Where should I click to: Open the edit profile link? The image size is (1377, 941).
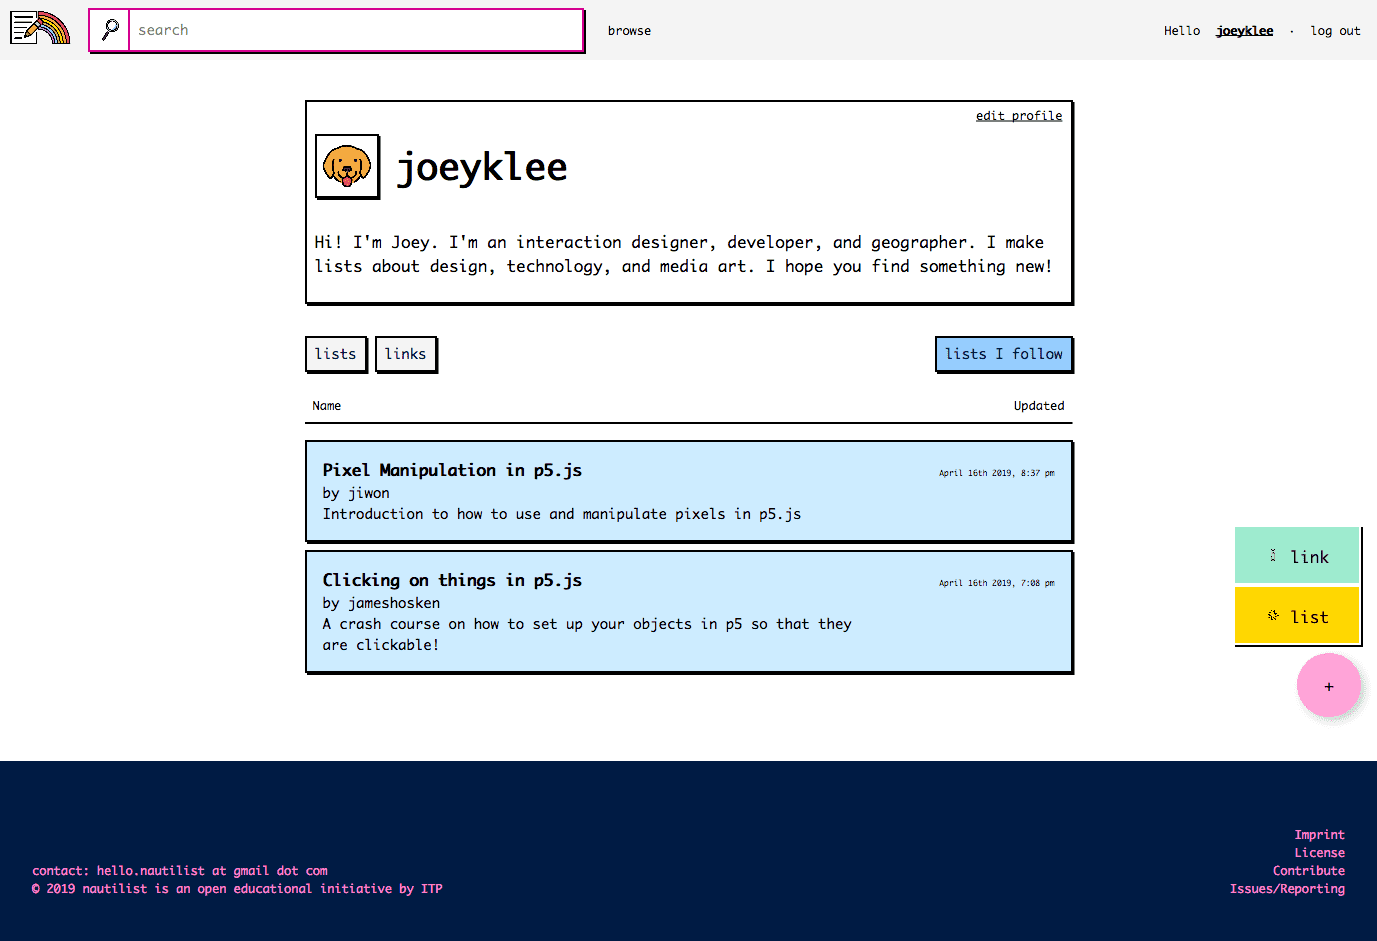[x=1018, y=116]
